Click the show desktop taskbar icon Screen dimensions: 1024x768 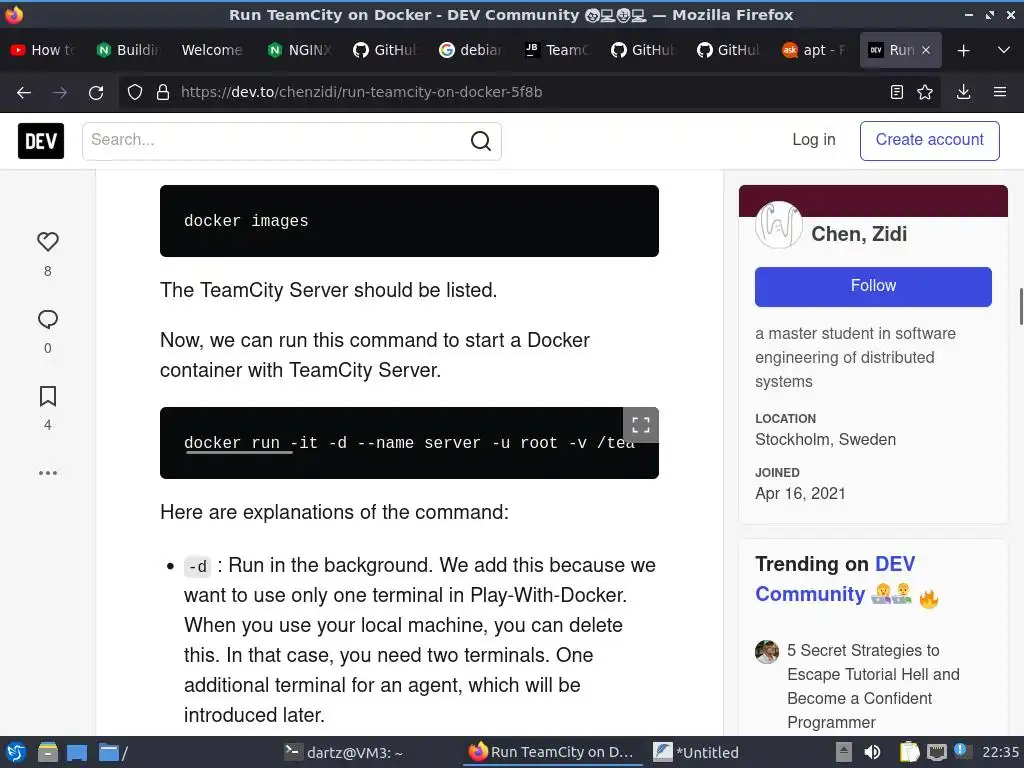(76, 752)
